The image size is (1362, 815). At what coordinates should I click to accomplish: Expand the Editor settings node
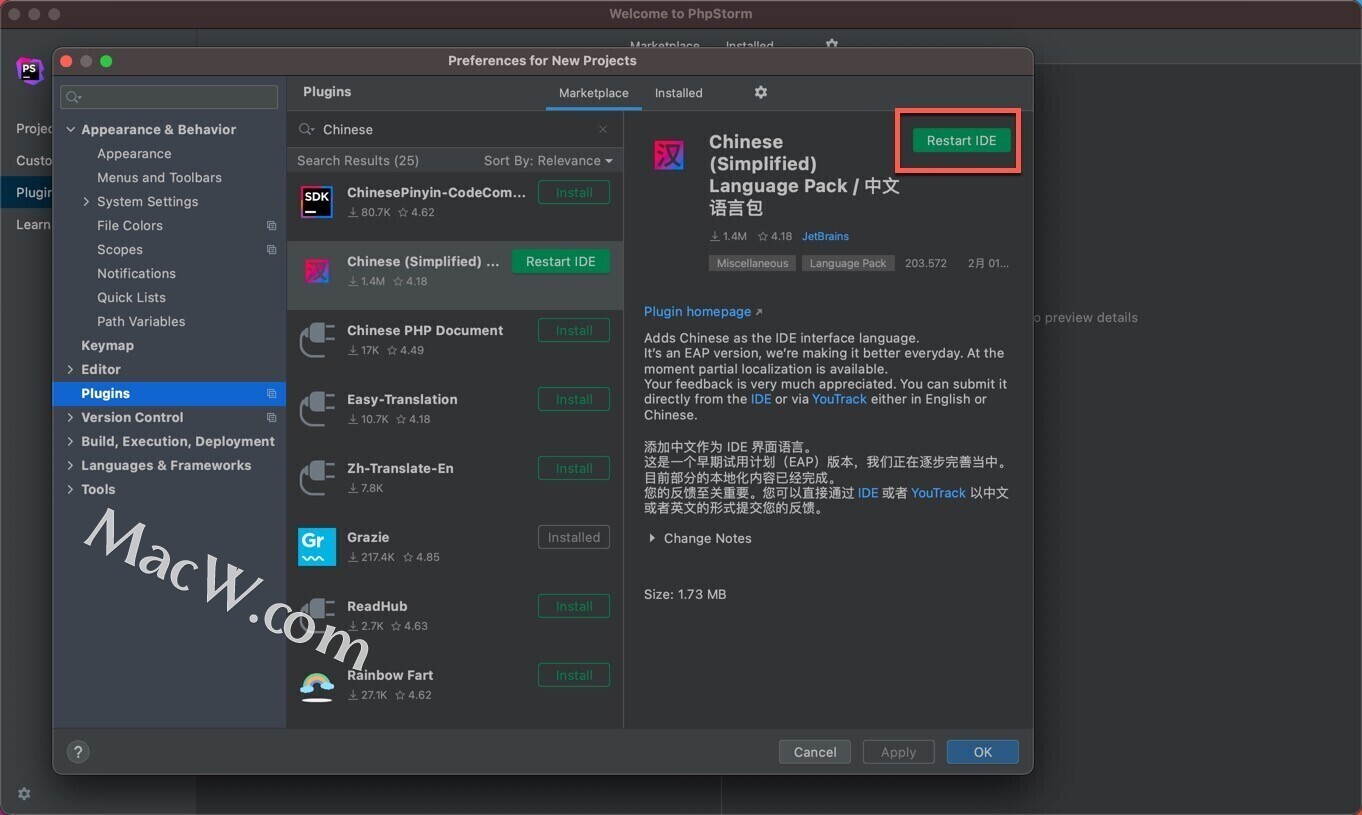[x=70, y=370]
